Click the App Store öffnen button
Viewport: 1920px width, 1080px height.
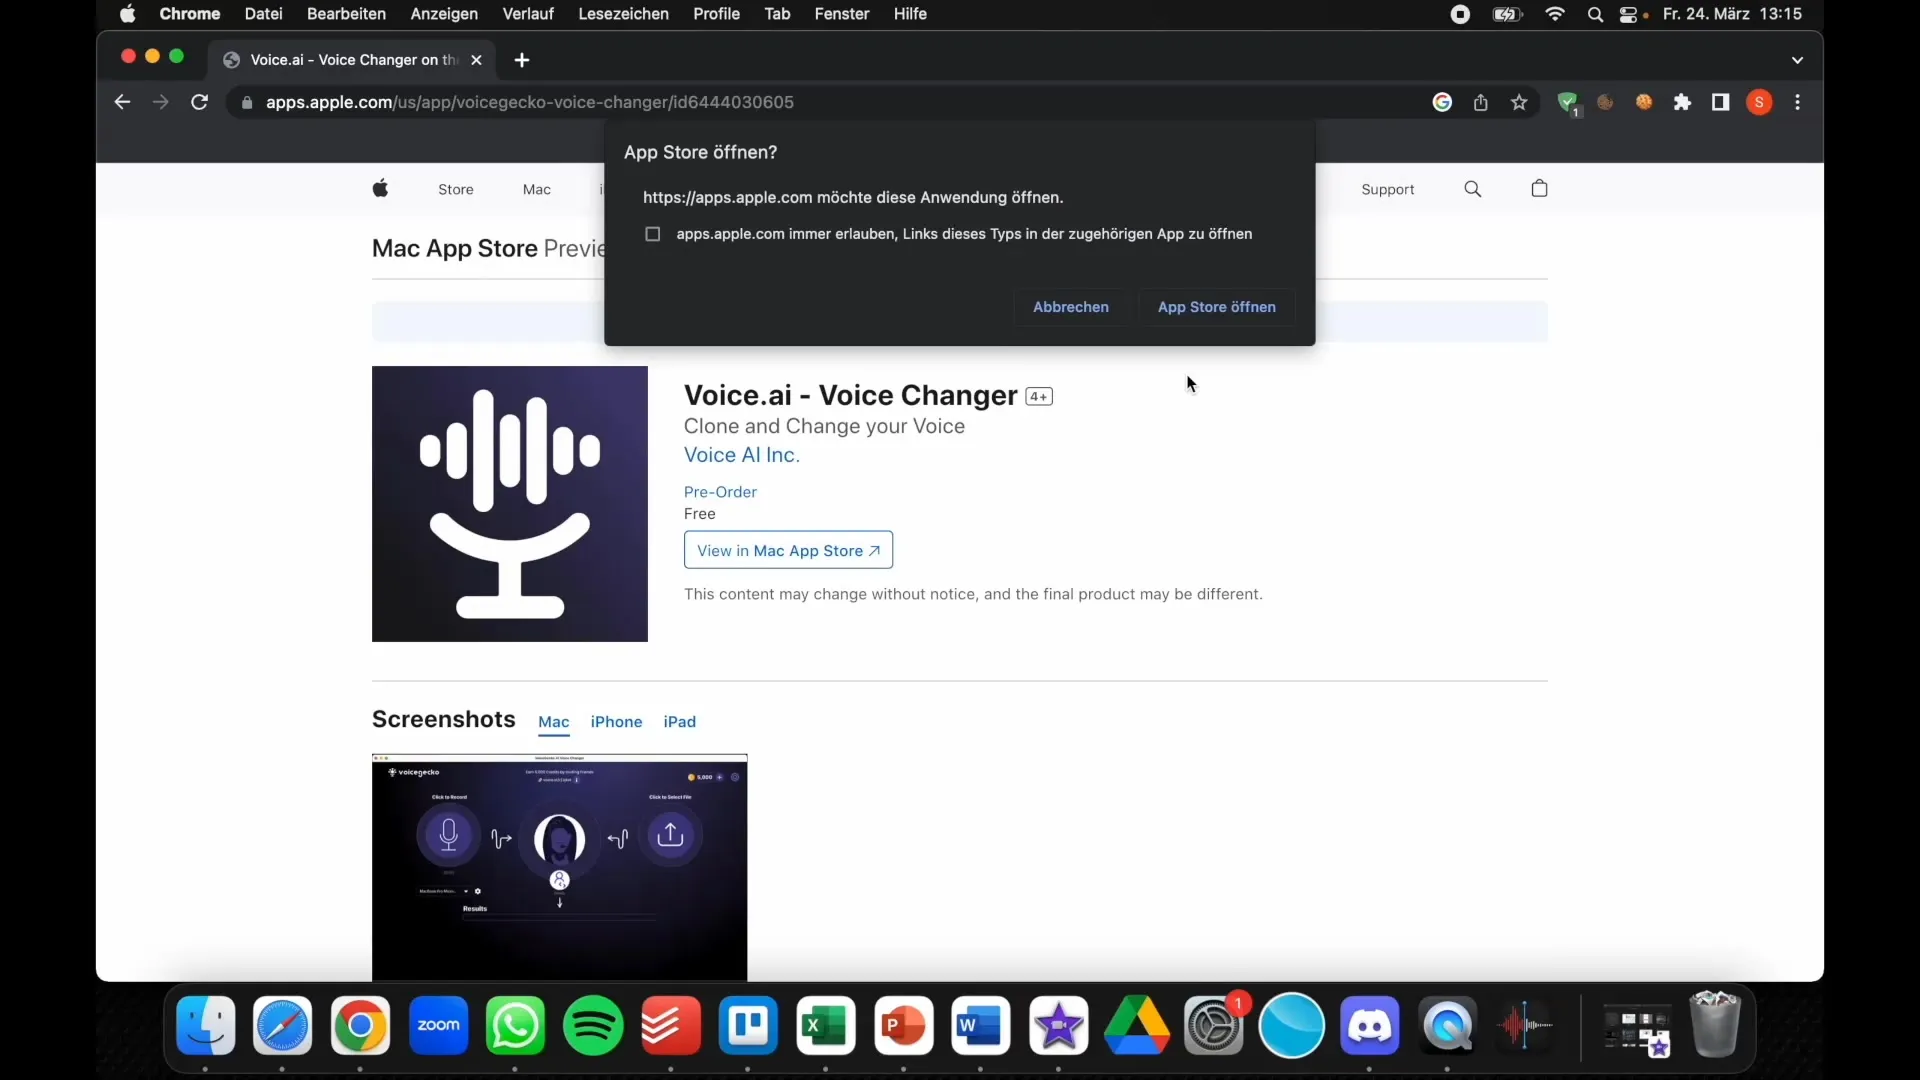(x=1216, y=306)
